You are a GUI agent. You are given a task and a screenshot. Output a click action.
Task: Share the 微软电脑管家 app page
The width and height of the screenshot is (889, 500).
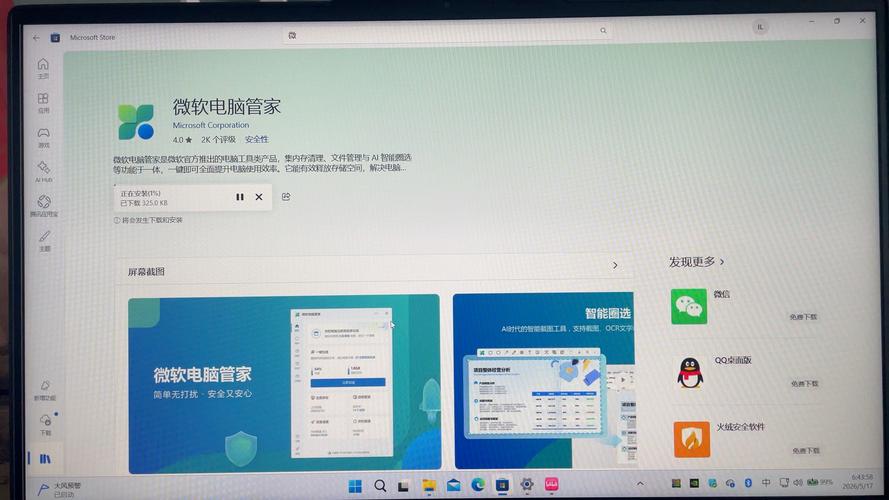pos(286,196)
